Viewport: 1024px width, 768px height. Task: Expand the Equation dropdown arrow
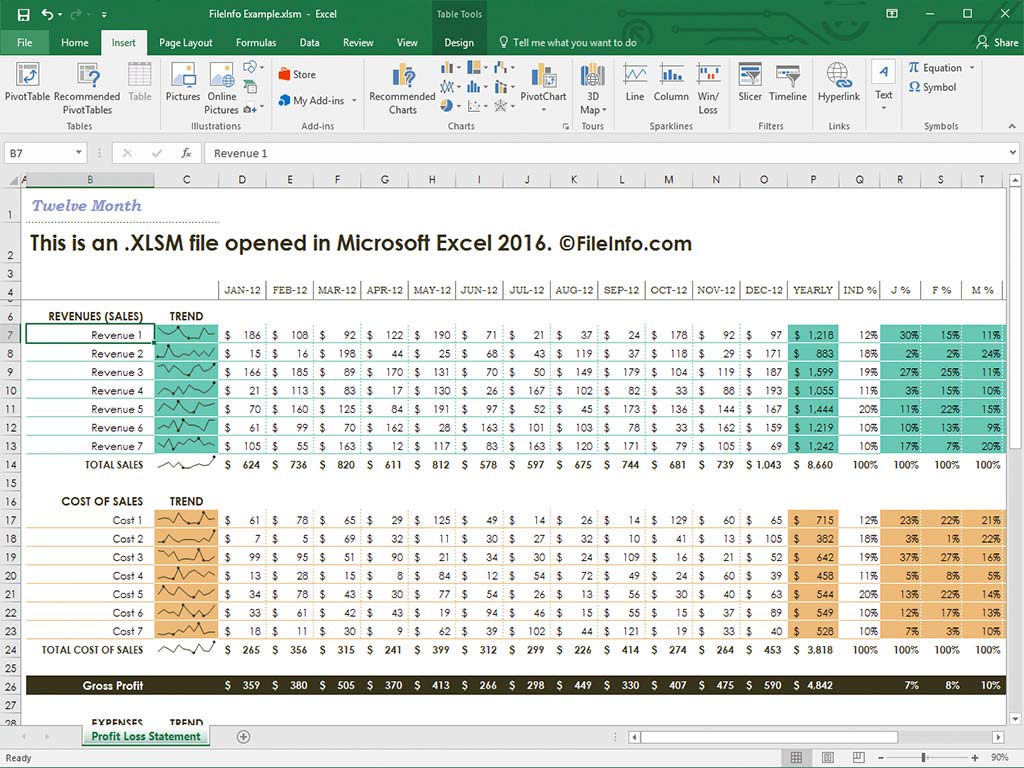point(972,67)
